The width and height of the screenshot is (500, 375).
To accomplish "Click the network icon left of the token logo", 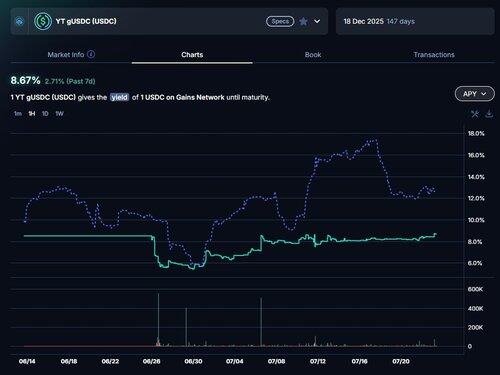I will tap(20, 22).
